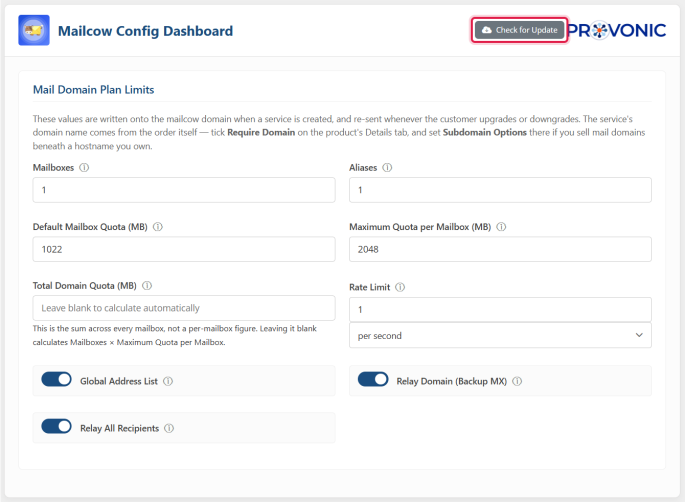Open the per second rate limit dropdown
The width and height of the screenshot is (685, 502).
[500, 336]
